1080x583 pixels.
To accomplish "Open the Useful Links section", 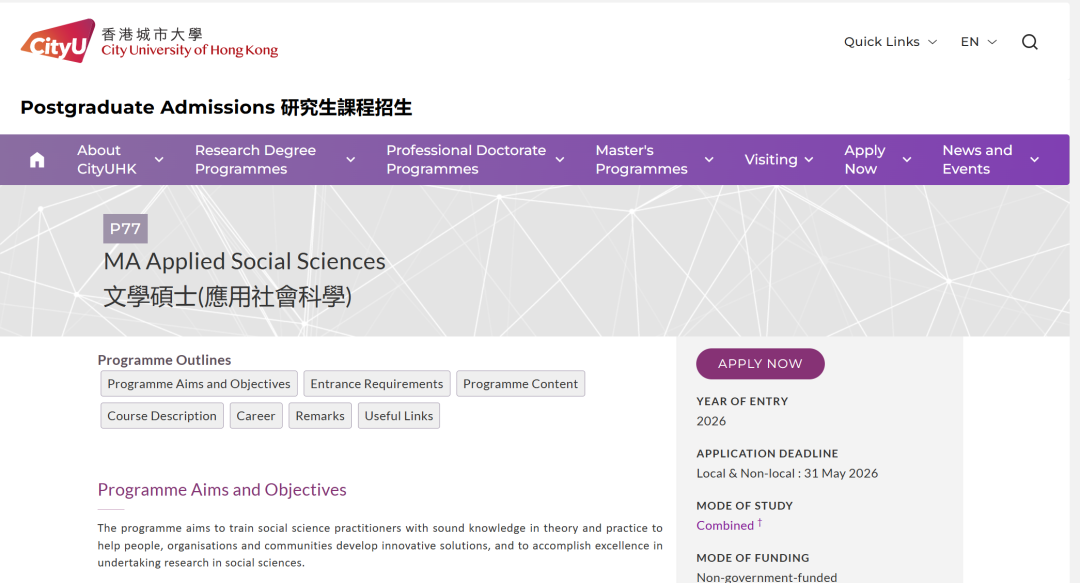I will pos(399,415).
